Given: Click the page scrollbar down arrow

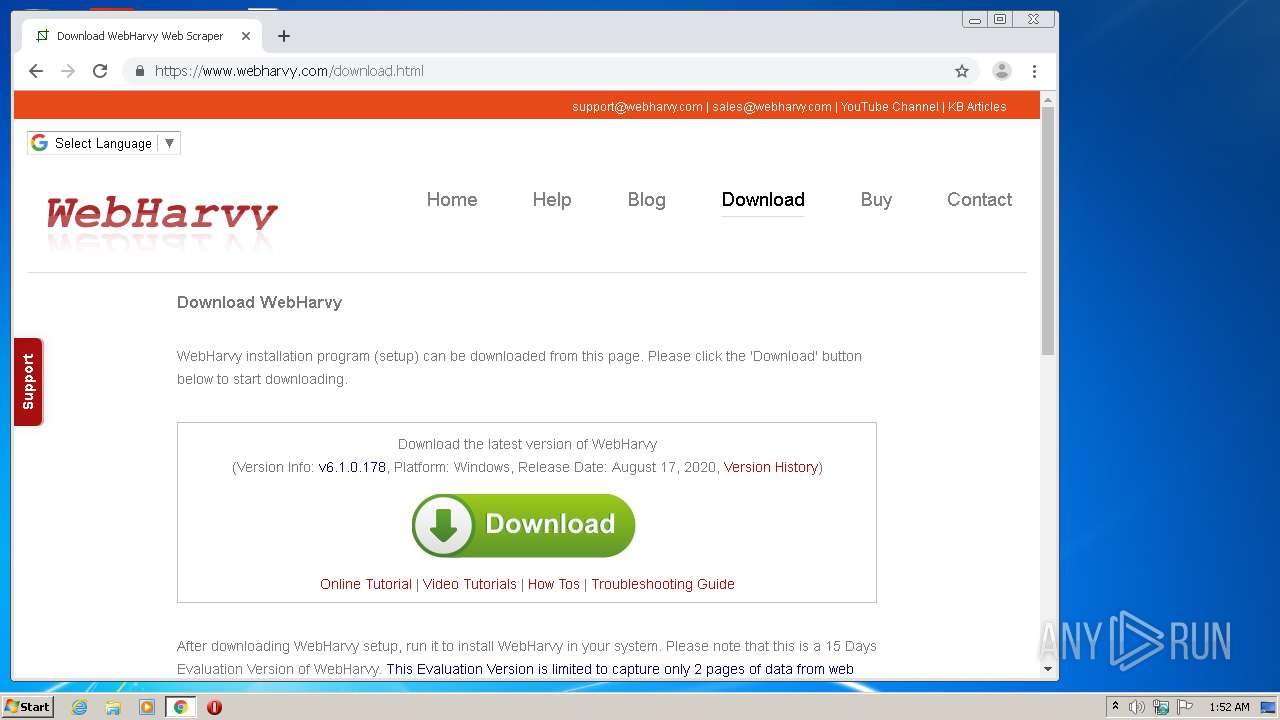Looking at the screenshot, I should (x=1048, y=669).
